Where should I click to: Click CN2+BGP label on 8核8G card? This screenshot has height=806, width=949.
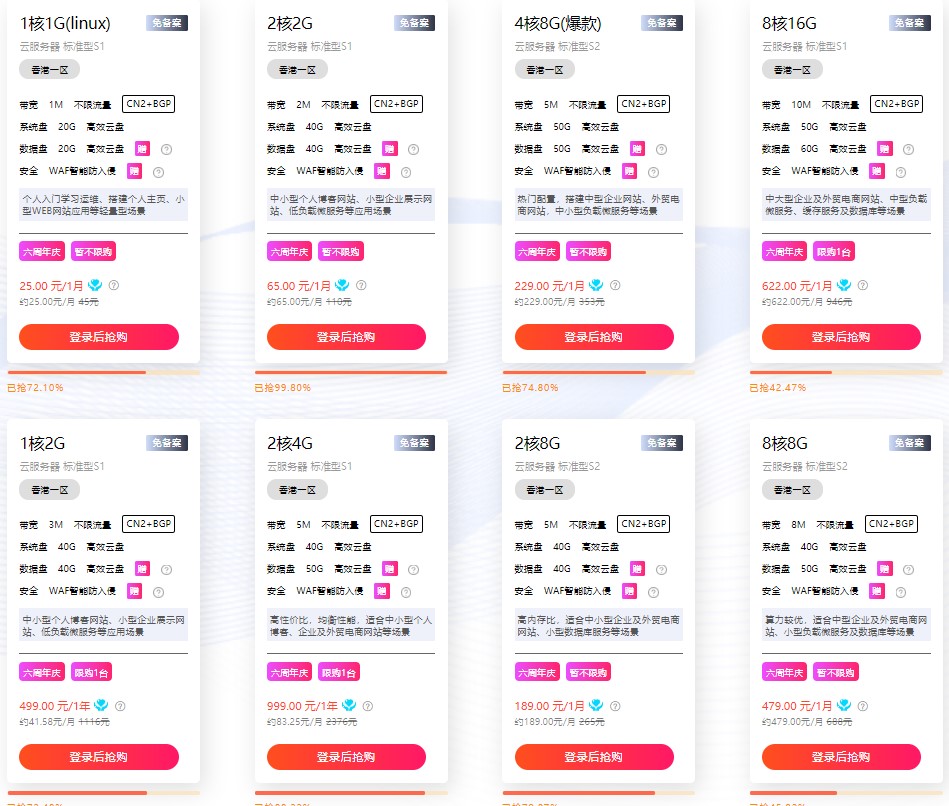892,523
